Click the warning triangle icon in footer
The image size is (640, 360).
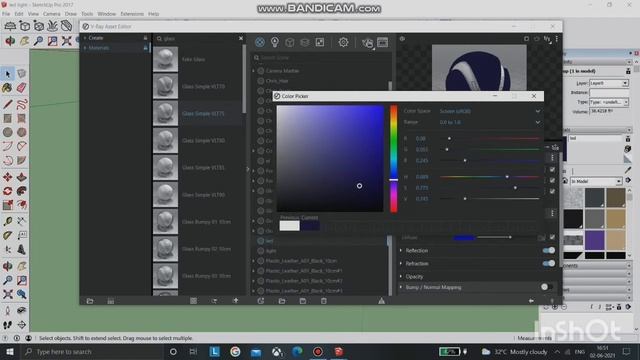point(381,301)
